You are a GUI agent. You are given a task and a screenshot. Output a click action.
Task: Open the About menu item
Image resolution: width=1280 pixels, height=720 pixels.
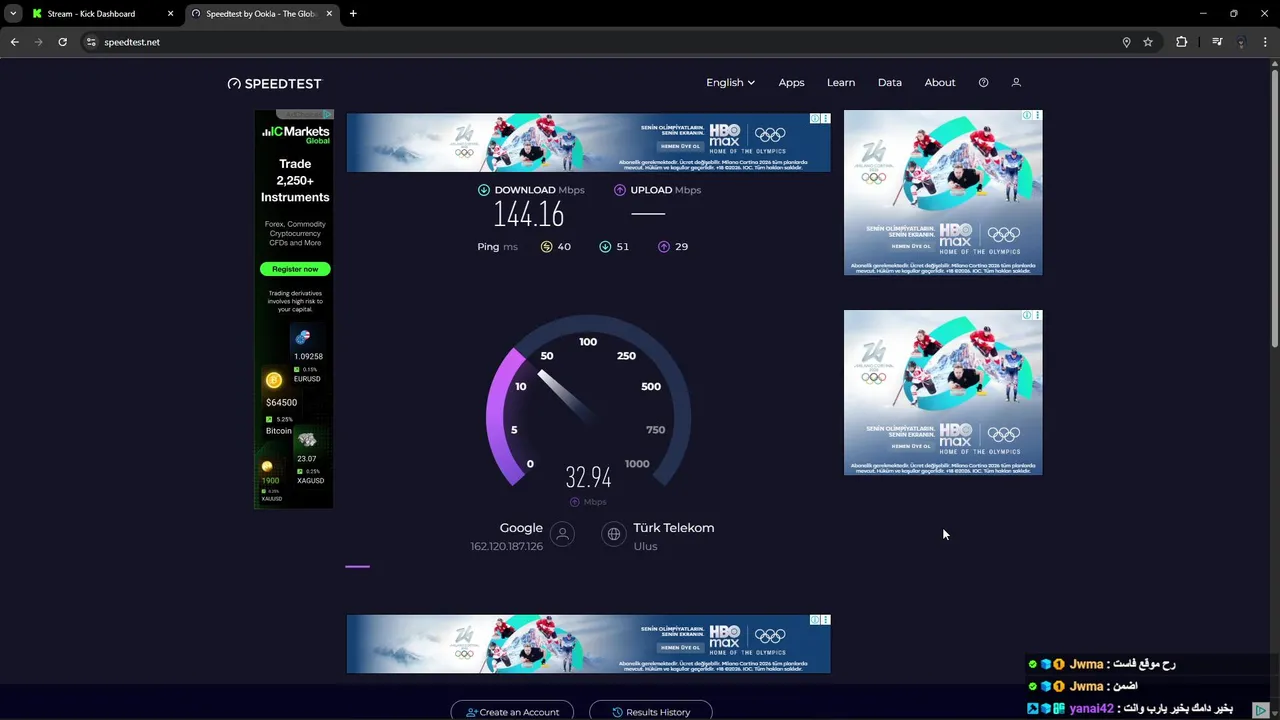click(940, 83)
